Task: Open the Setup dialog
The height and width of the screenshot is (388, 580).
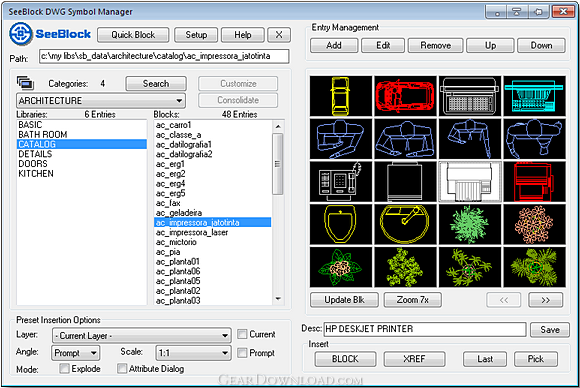Action: coord(196,35)
